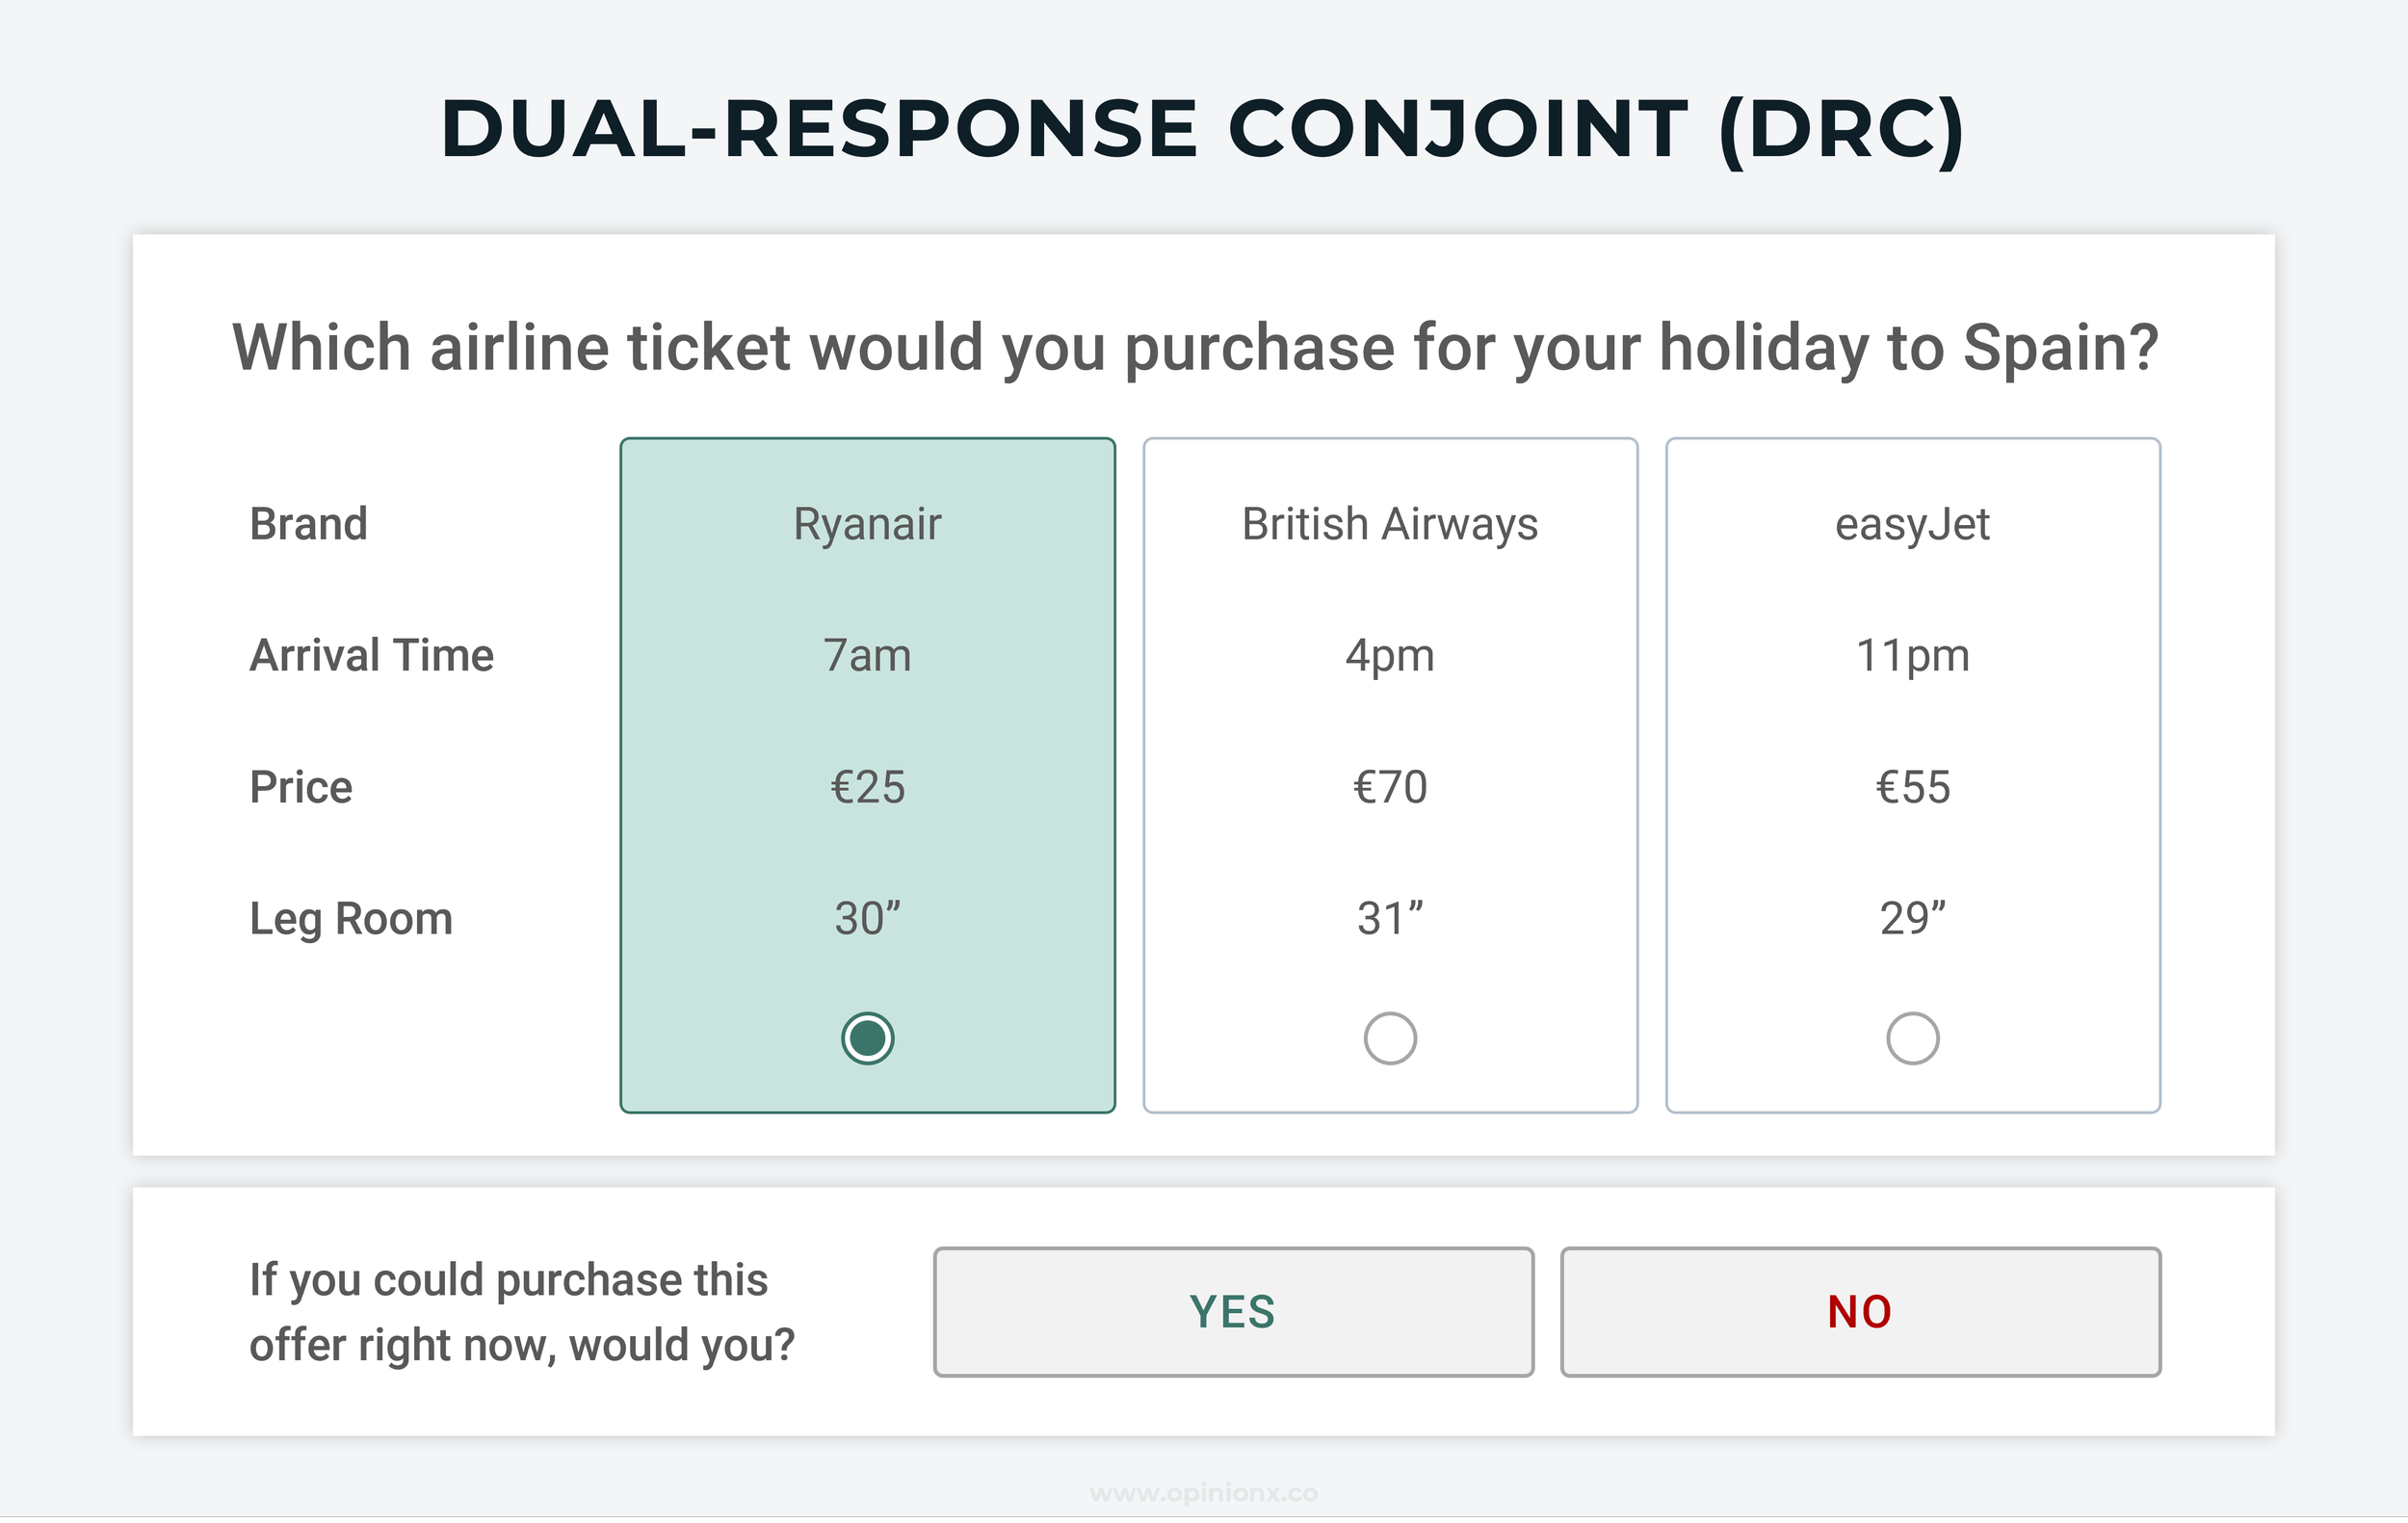Click the 31” leg room value
The image size is (2408, 1523).
click(x=1390, y=918)
